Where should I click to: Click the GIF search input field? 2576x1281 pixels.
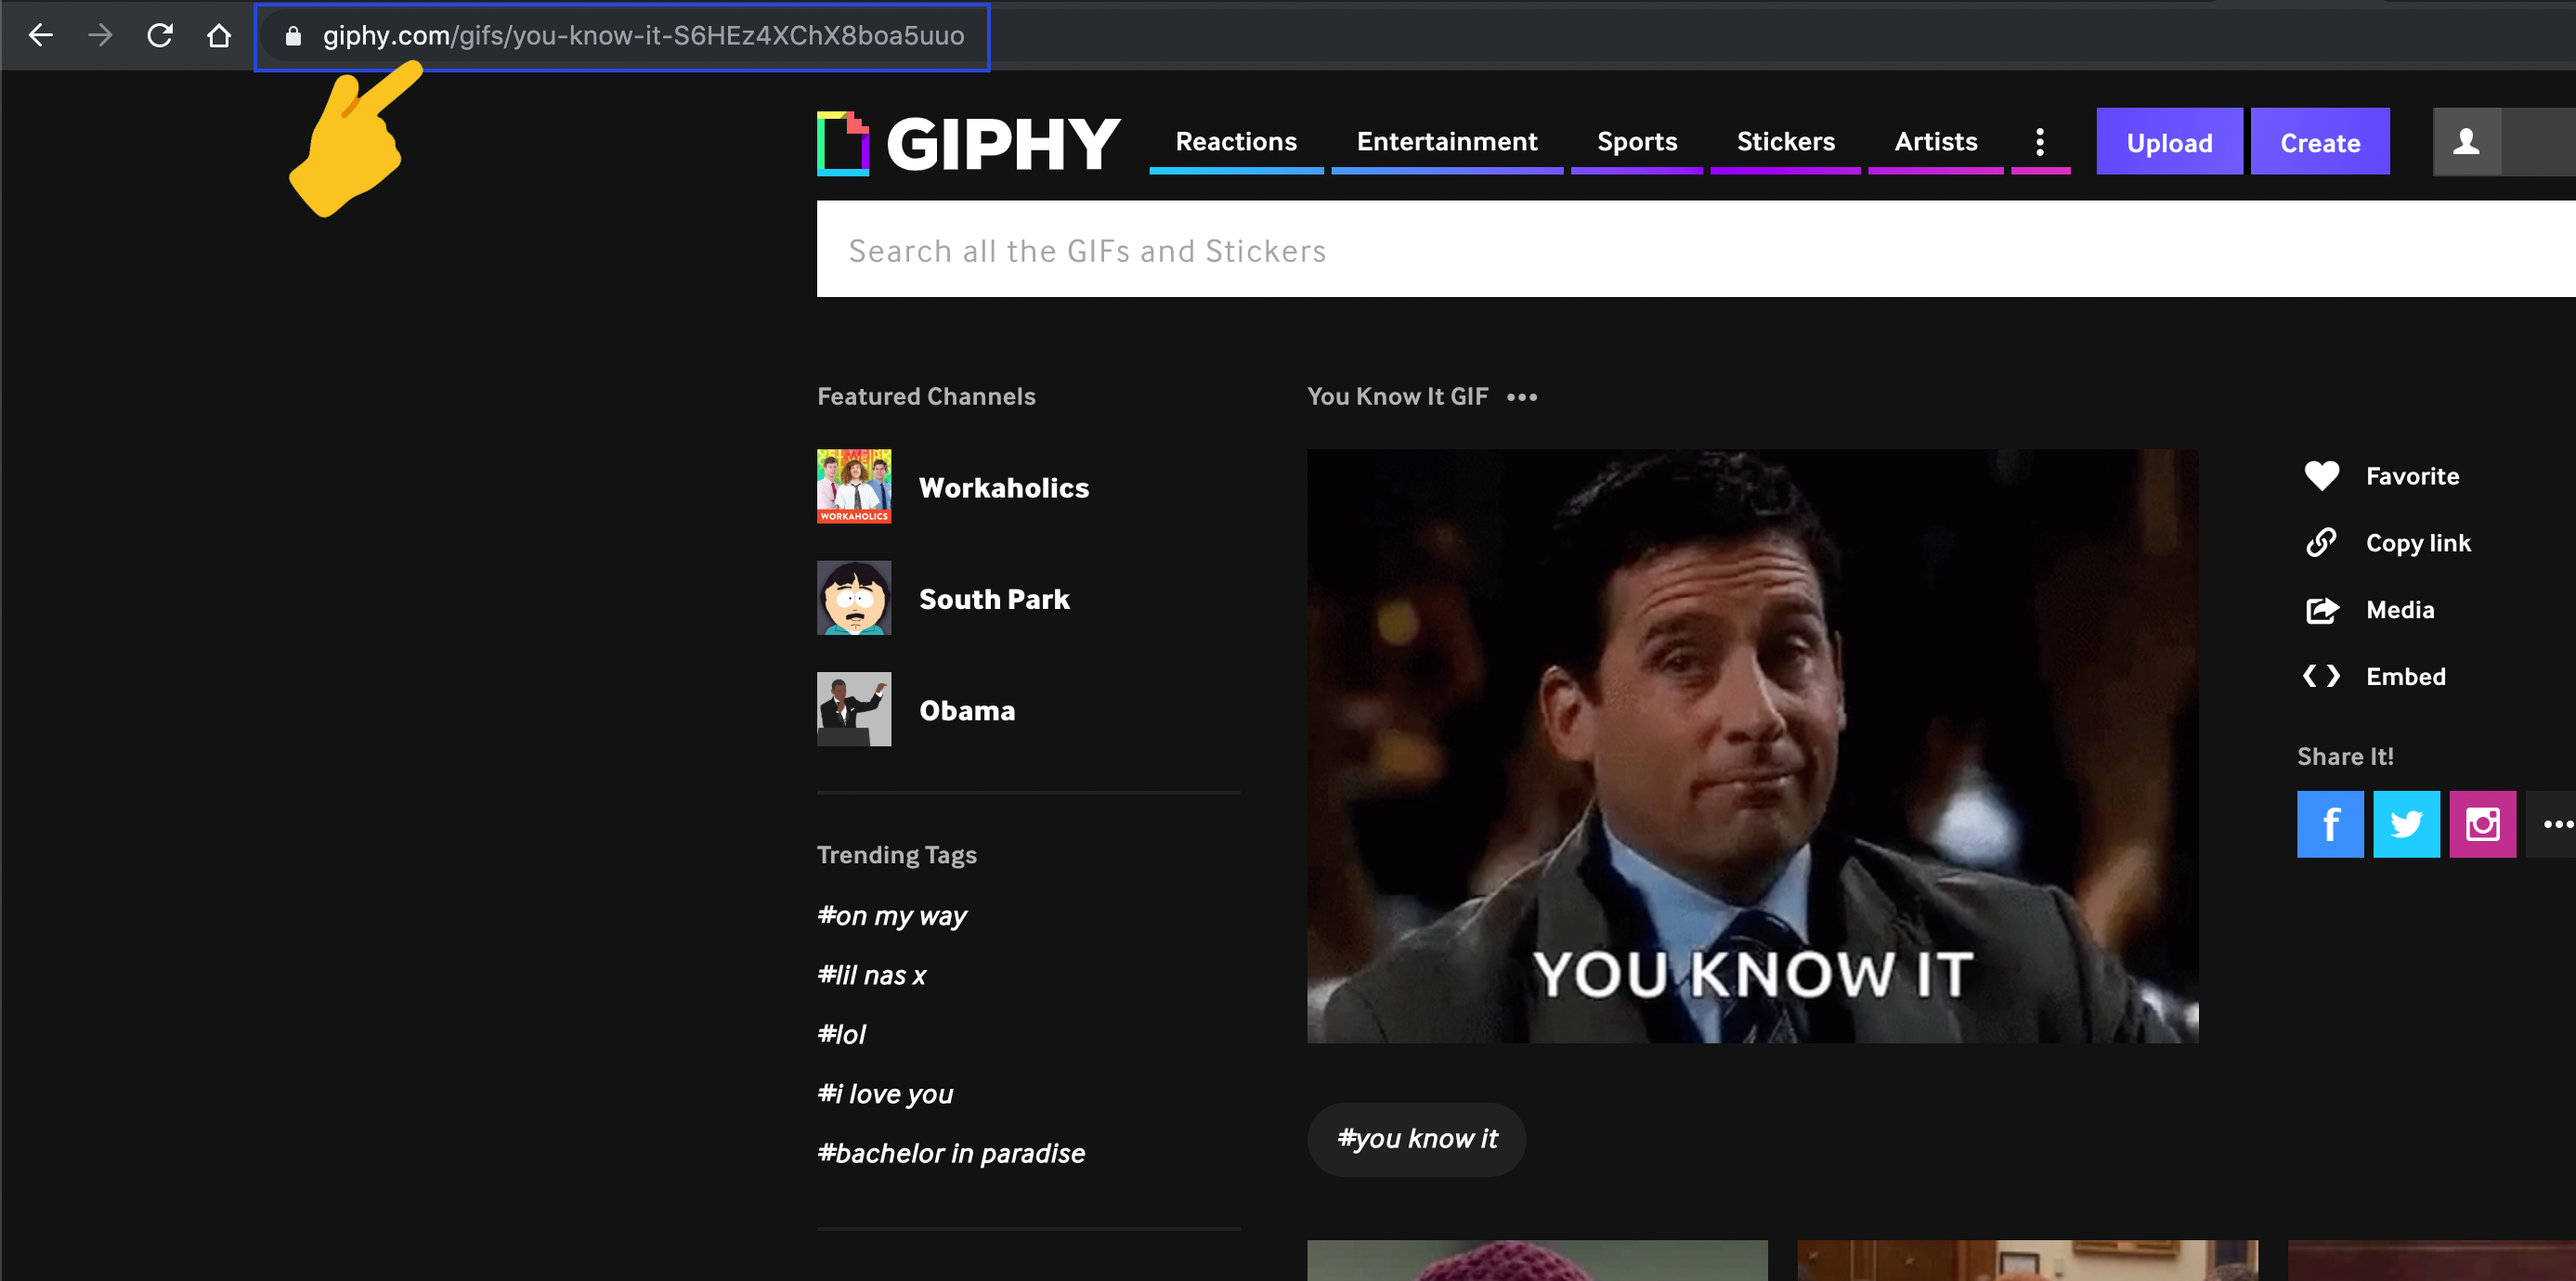click(x=1400, y=250)
